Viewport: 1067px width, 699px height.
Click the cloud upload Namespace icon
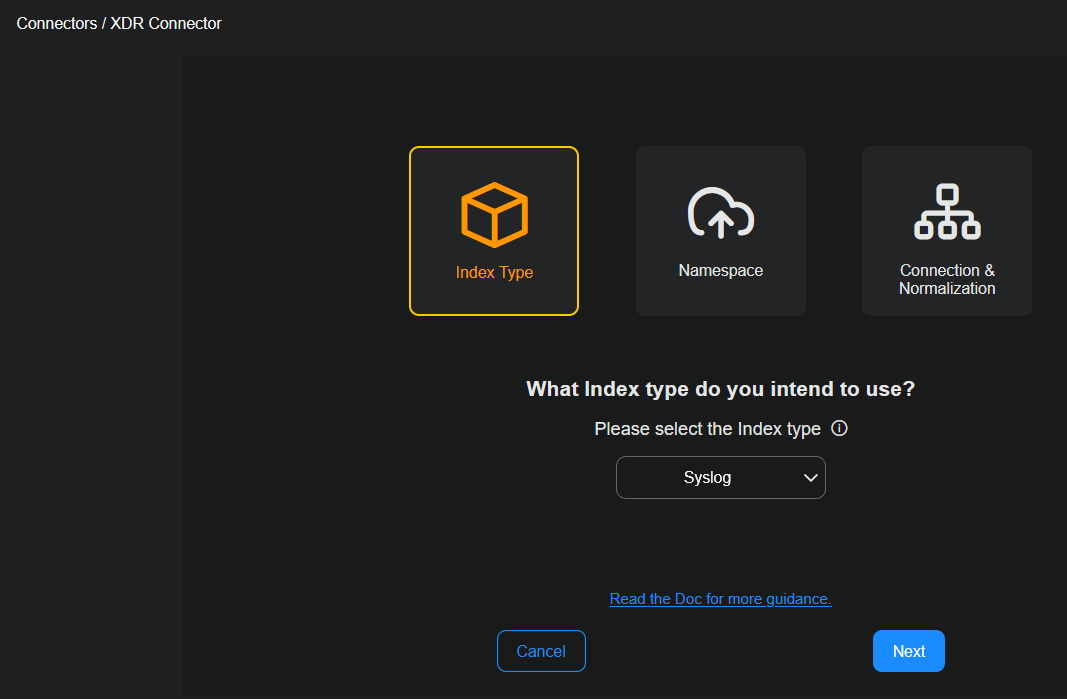tap(720, 212)
